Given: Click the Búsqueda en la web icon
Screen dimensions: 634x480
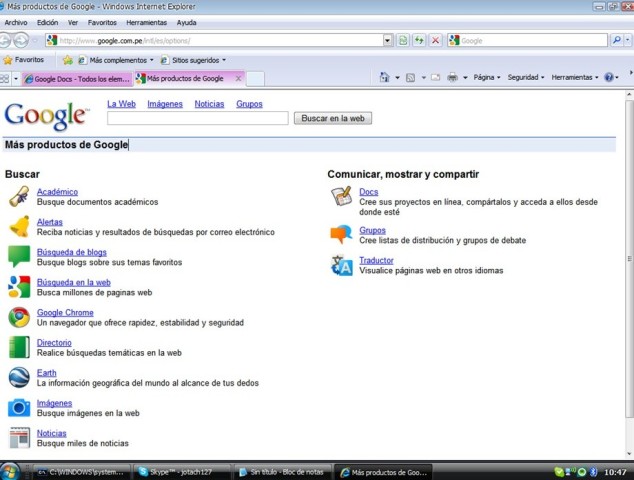Looking at the screenshot, I should [x=19, y=287].
